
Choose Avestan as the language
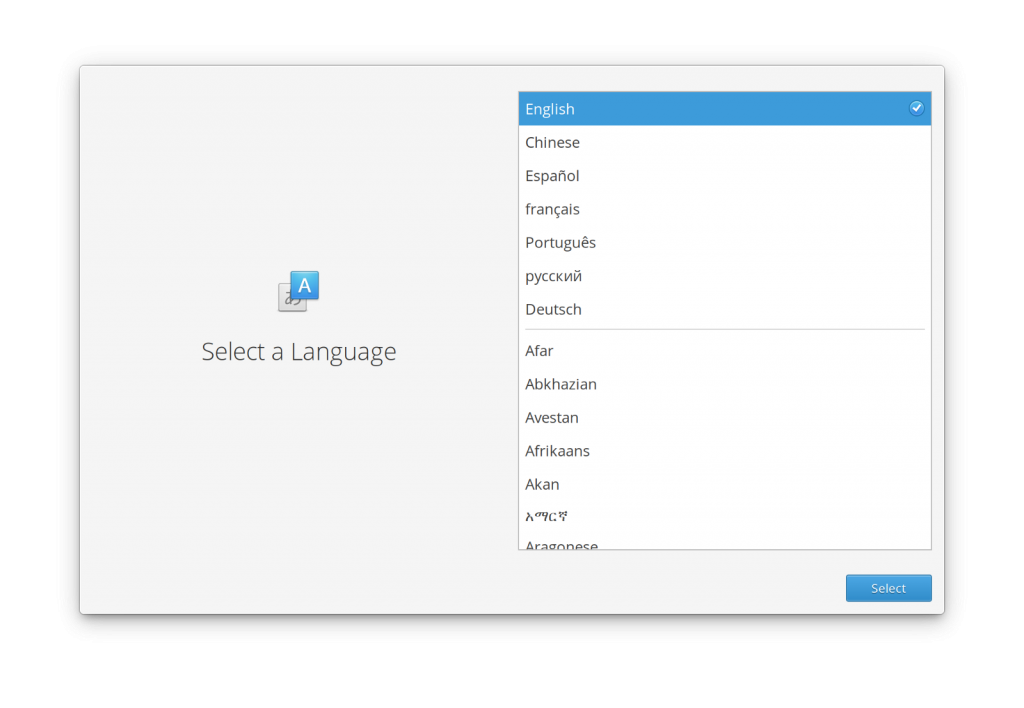[551, 417]
